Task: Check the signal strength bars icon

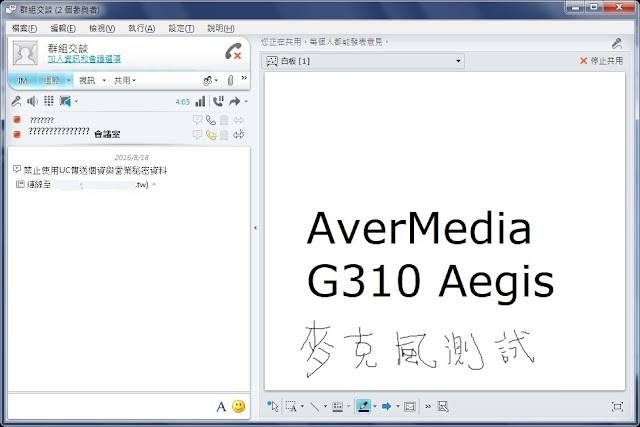Action: click(200, 101)
